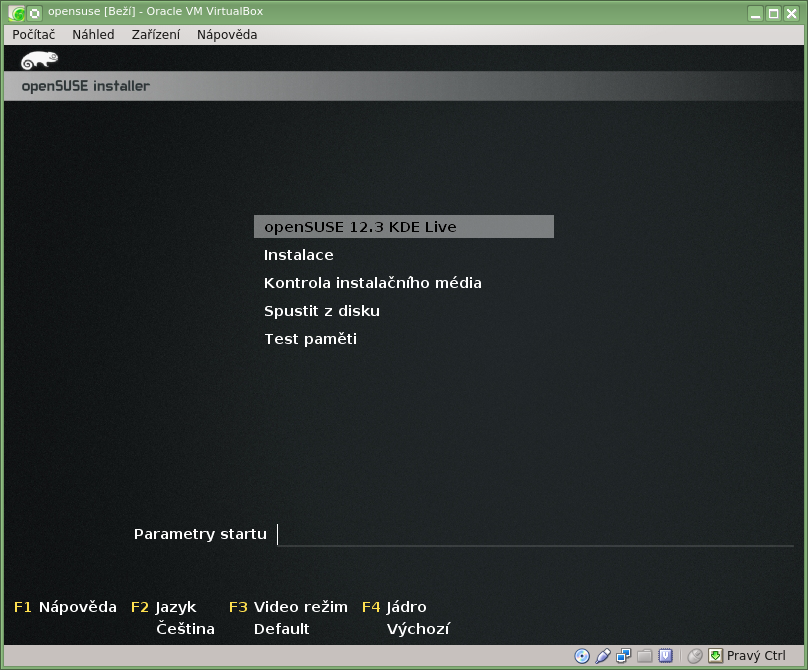The width and height of the screenshot is (808, 670).
Task: Click the square button next to the title bar icon
Action: [x=35, y=13]
